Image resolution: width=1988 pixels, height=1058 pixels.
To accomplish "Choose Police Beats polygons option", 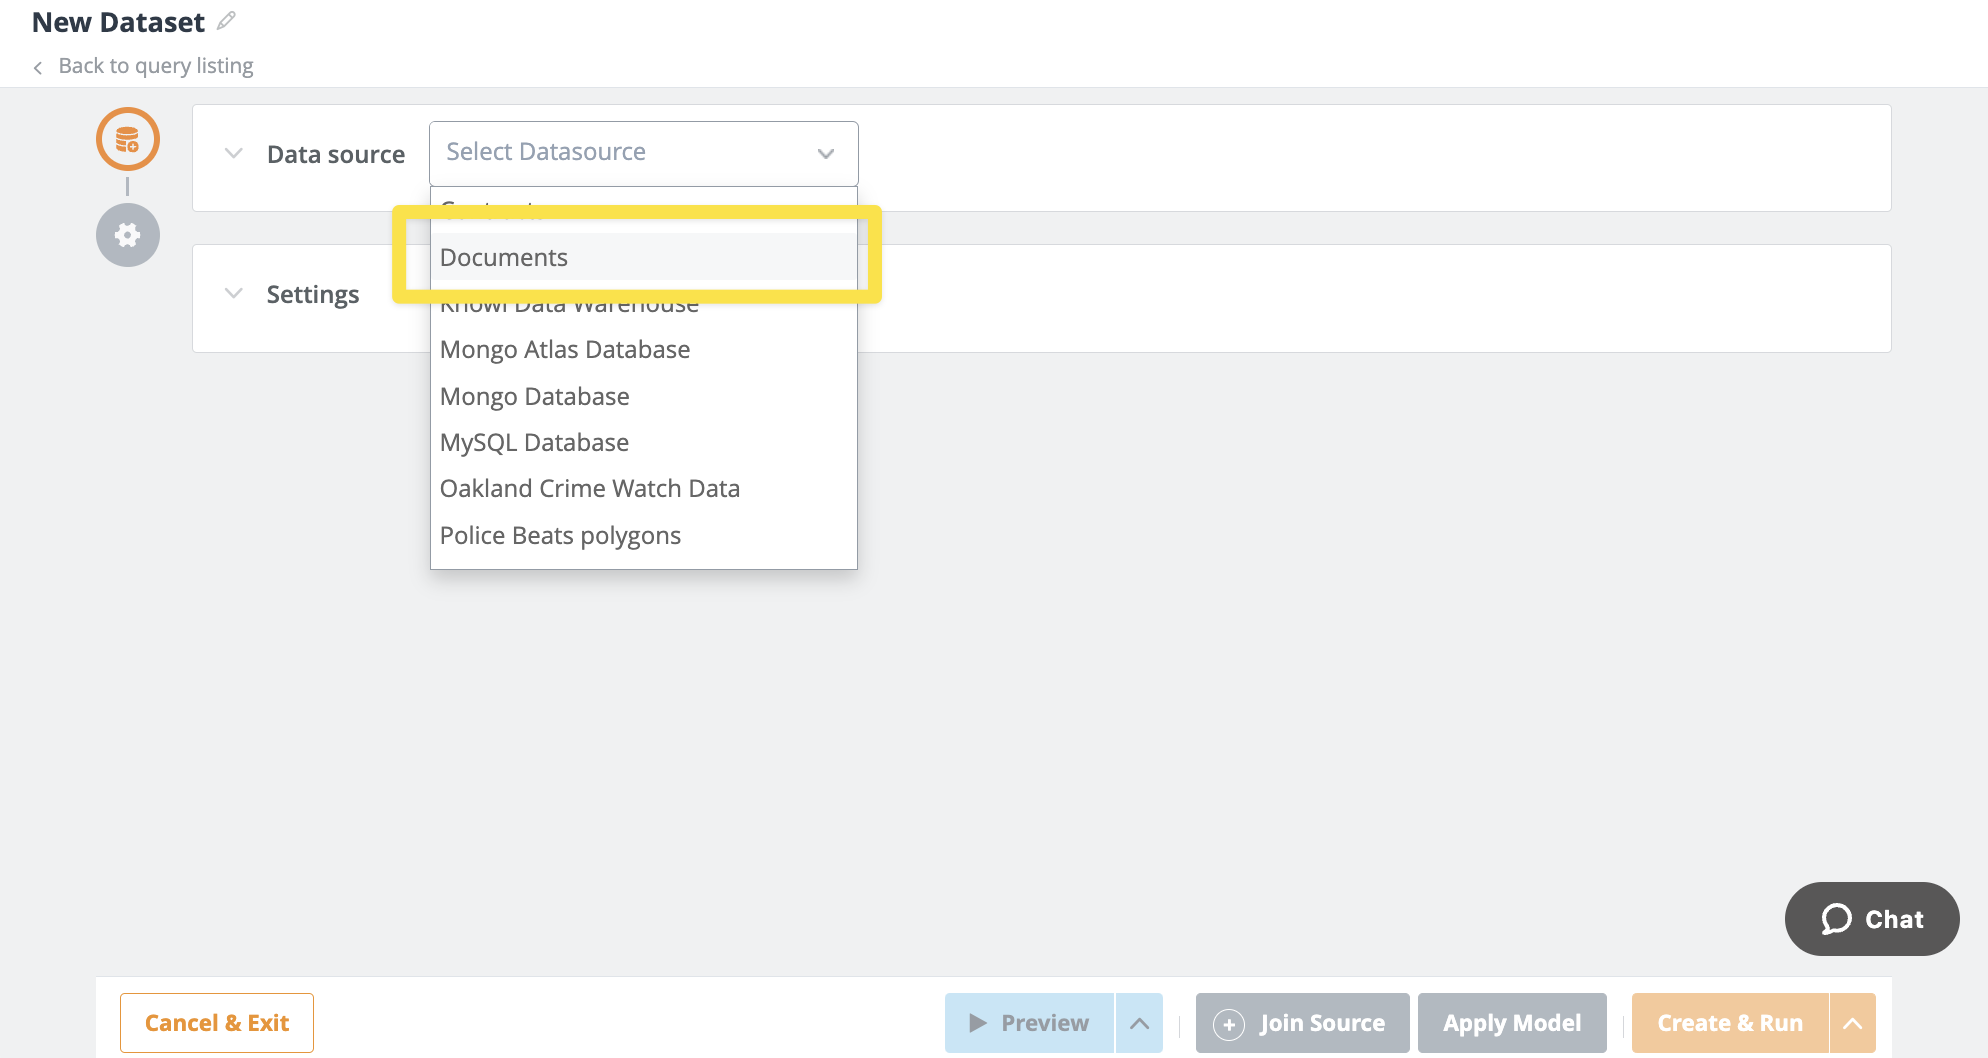I will click(x=644, y=535).
